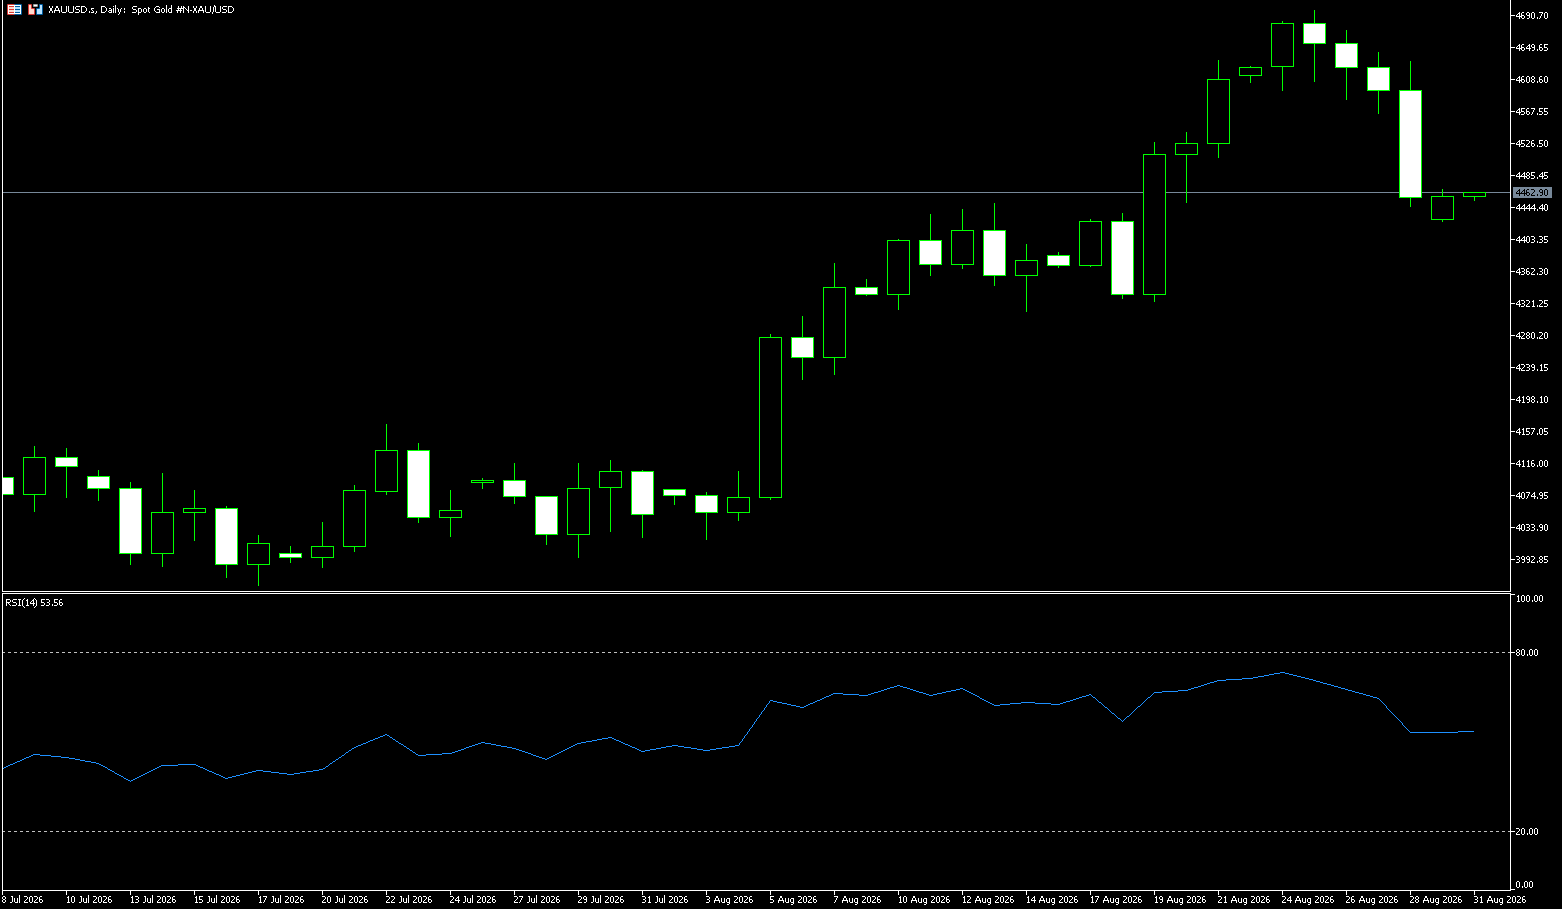Screen dimensions: 1562x909
Task: Select the '24 Aug 2026' date label
Action: coord(1307,900)
